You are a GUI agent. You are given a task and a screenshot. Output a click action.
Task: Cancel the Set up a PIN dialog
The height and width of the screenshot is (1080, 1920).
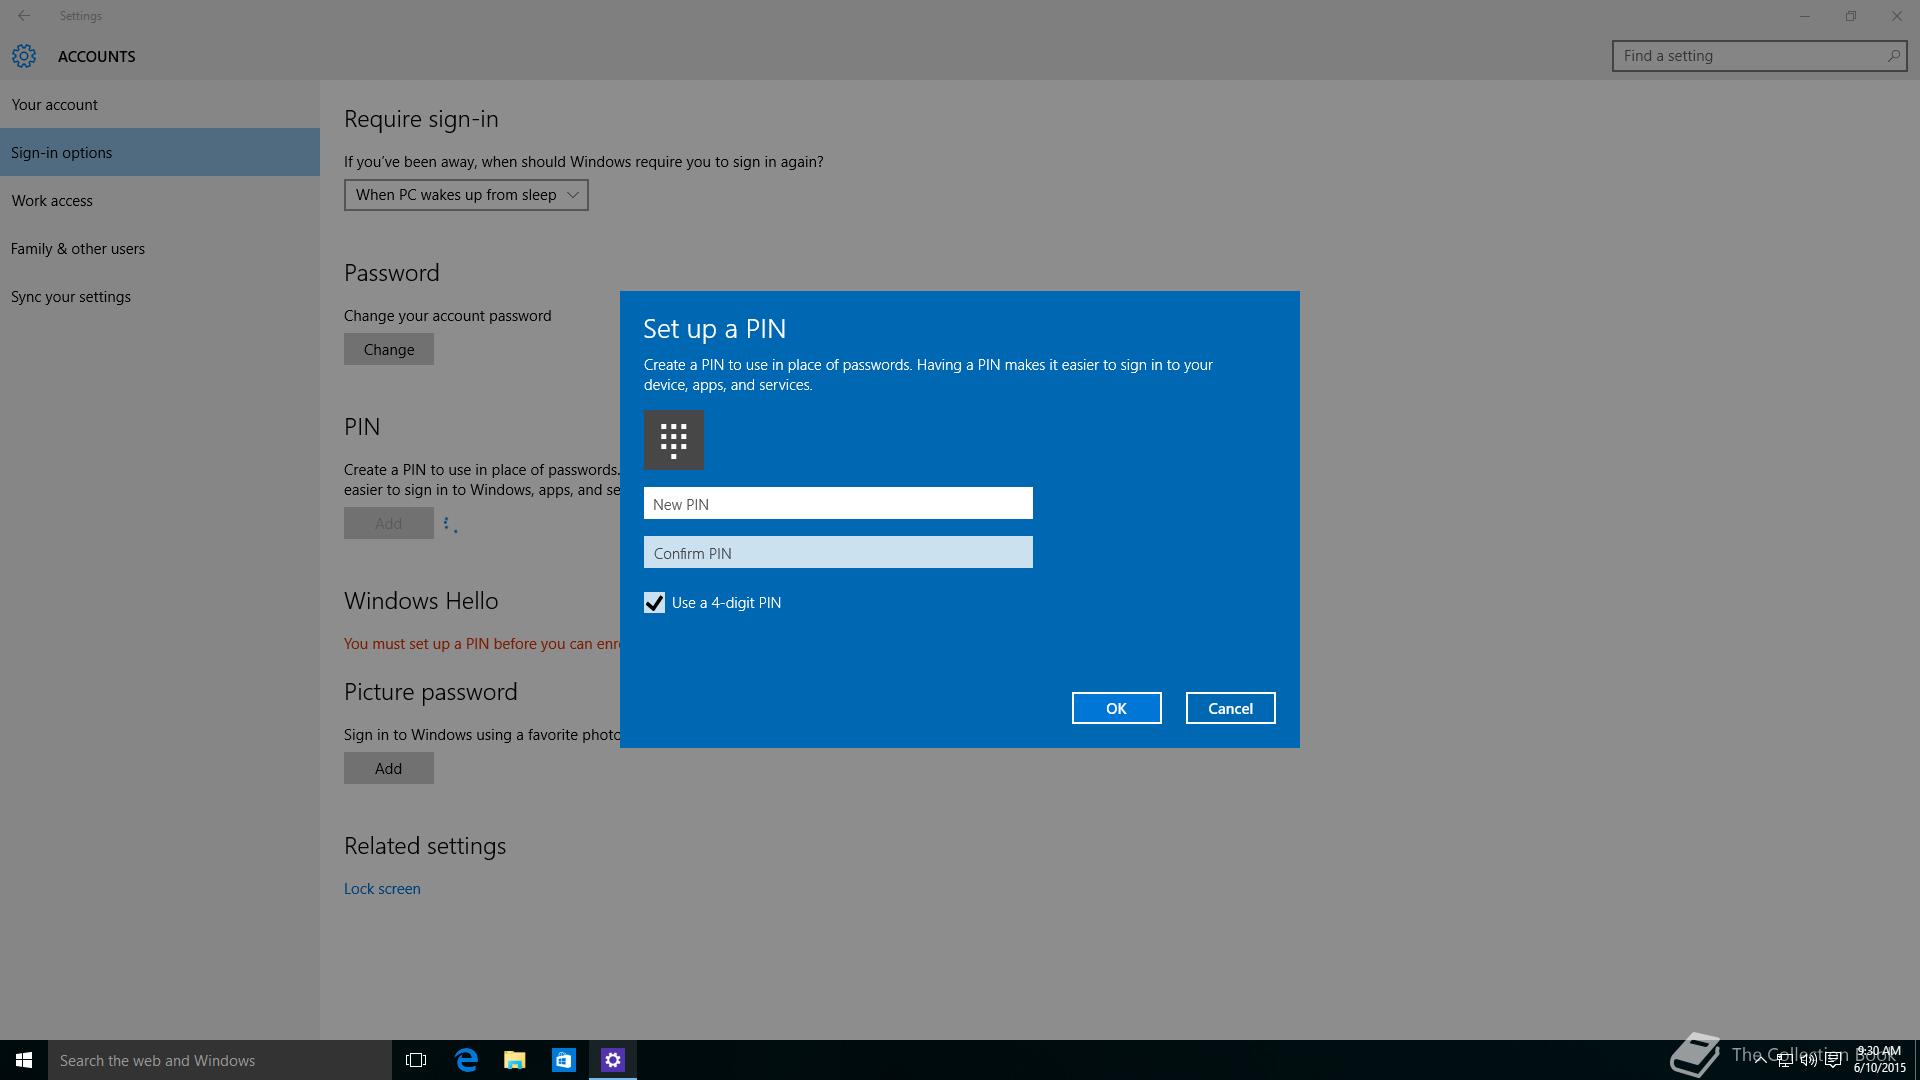tap(1230, 708)
